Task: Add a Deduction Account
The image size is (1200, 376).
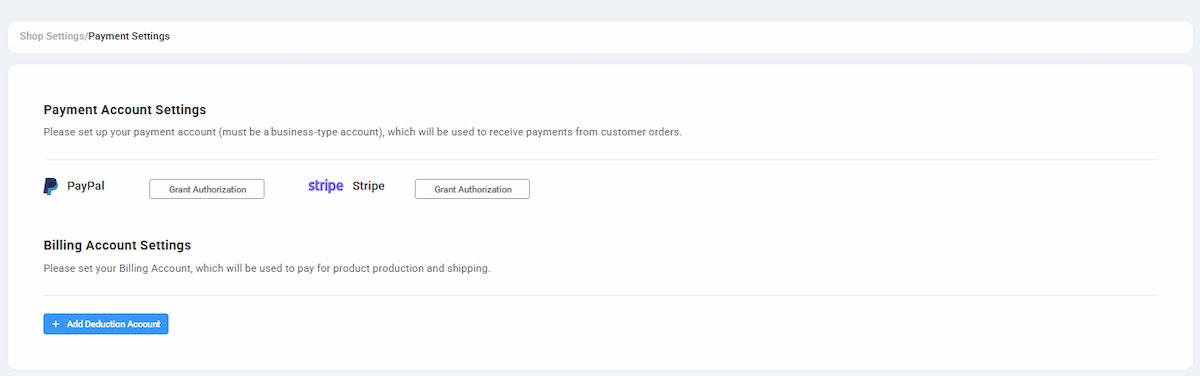Action: click(x=106, y=324)
